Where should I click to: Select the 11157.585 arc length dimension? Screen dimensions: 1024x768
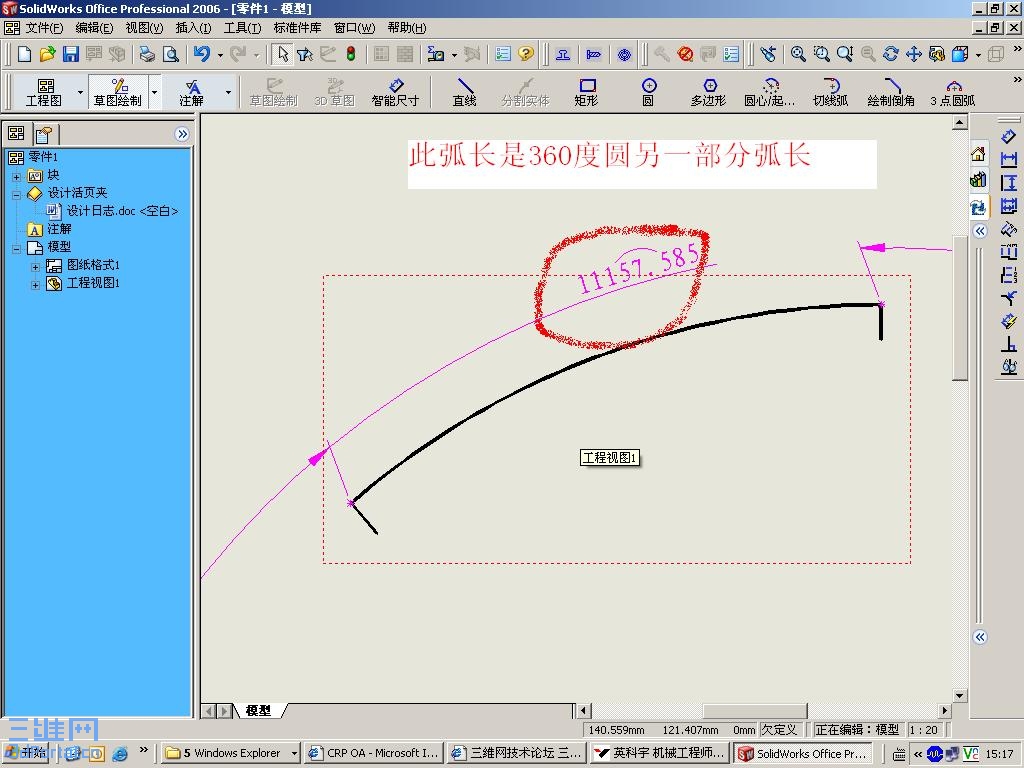coord(637,269)
